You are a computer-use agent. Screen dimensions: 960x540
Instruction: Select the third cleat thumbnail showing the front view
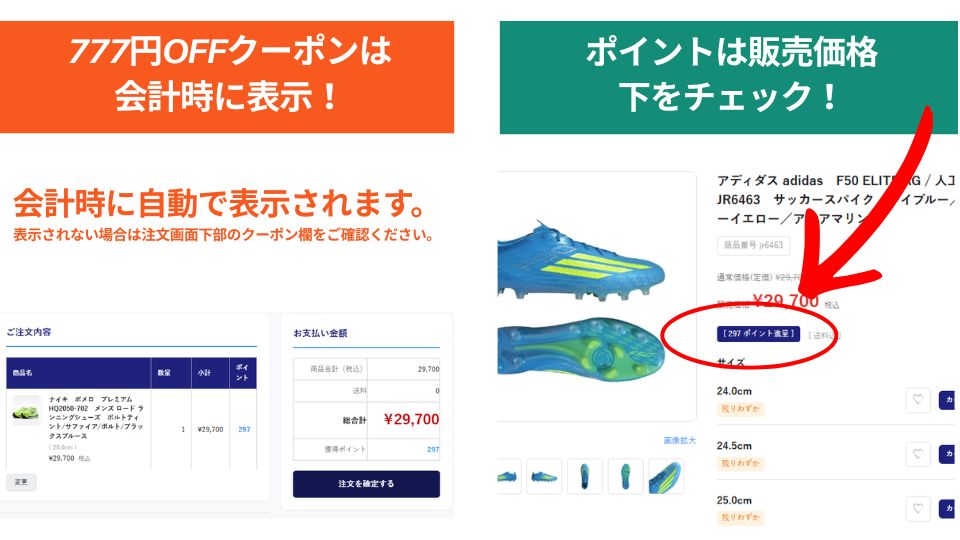coord(585,477)
